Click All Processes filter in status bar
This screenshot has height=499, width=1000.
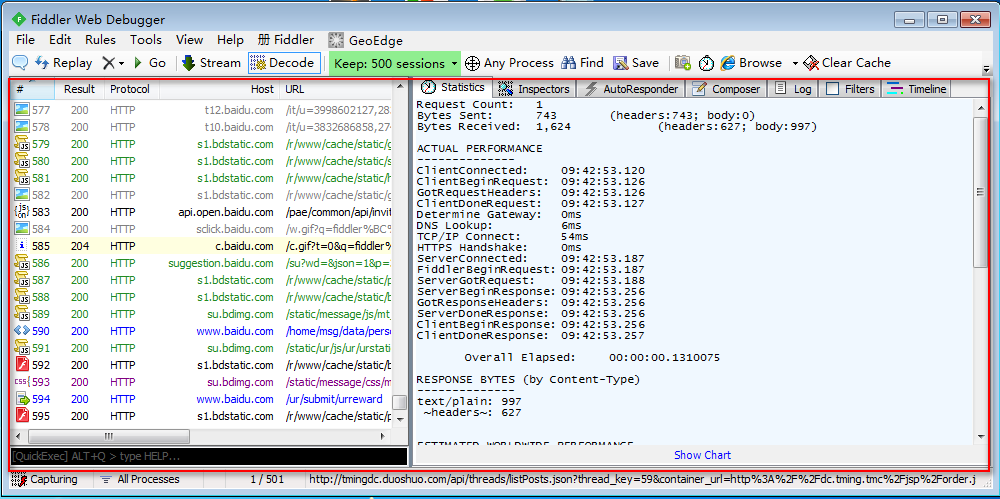(140, 479)
